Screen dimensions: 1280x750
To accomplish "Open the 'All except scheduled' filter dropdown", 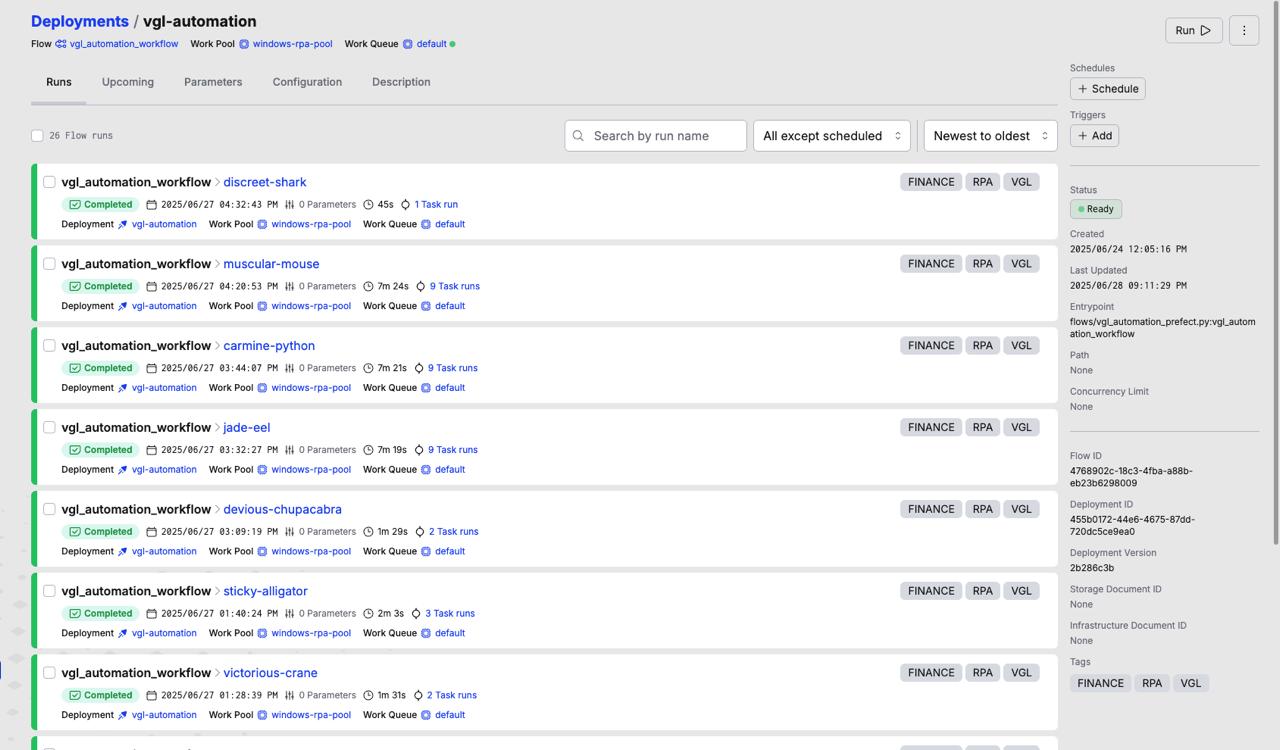I will click(x=831, y=136).
